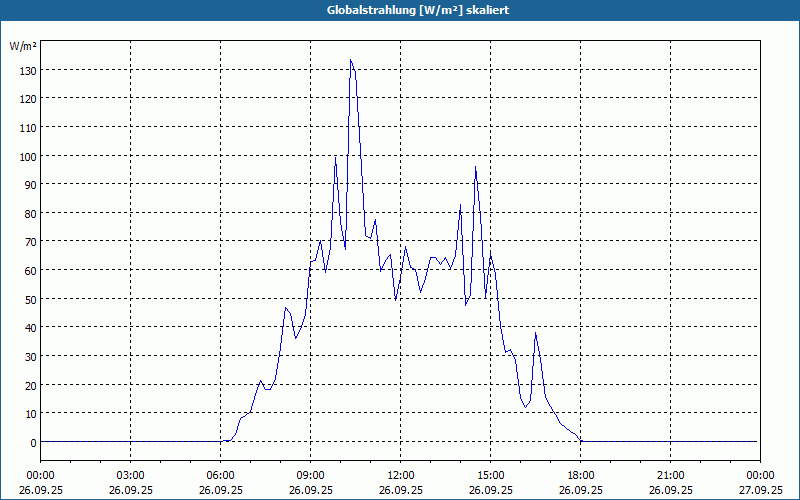The image size is (800, 500).
Task: Click the chart title "Globalstrahlung [W/m²] skaliert"
Action: tap(418, 10)
